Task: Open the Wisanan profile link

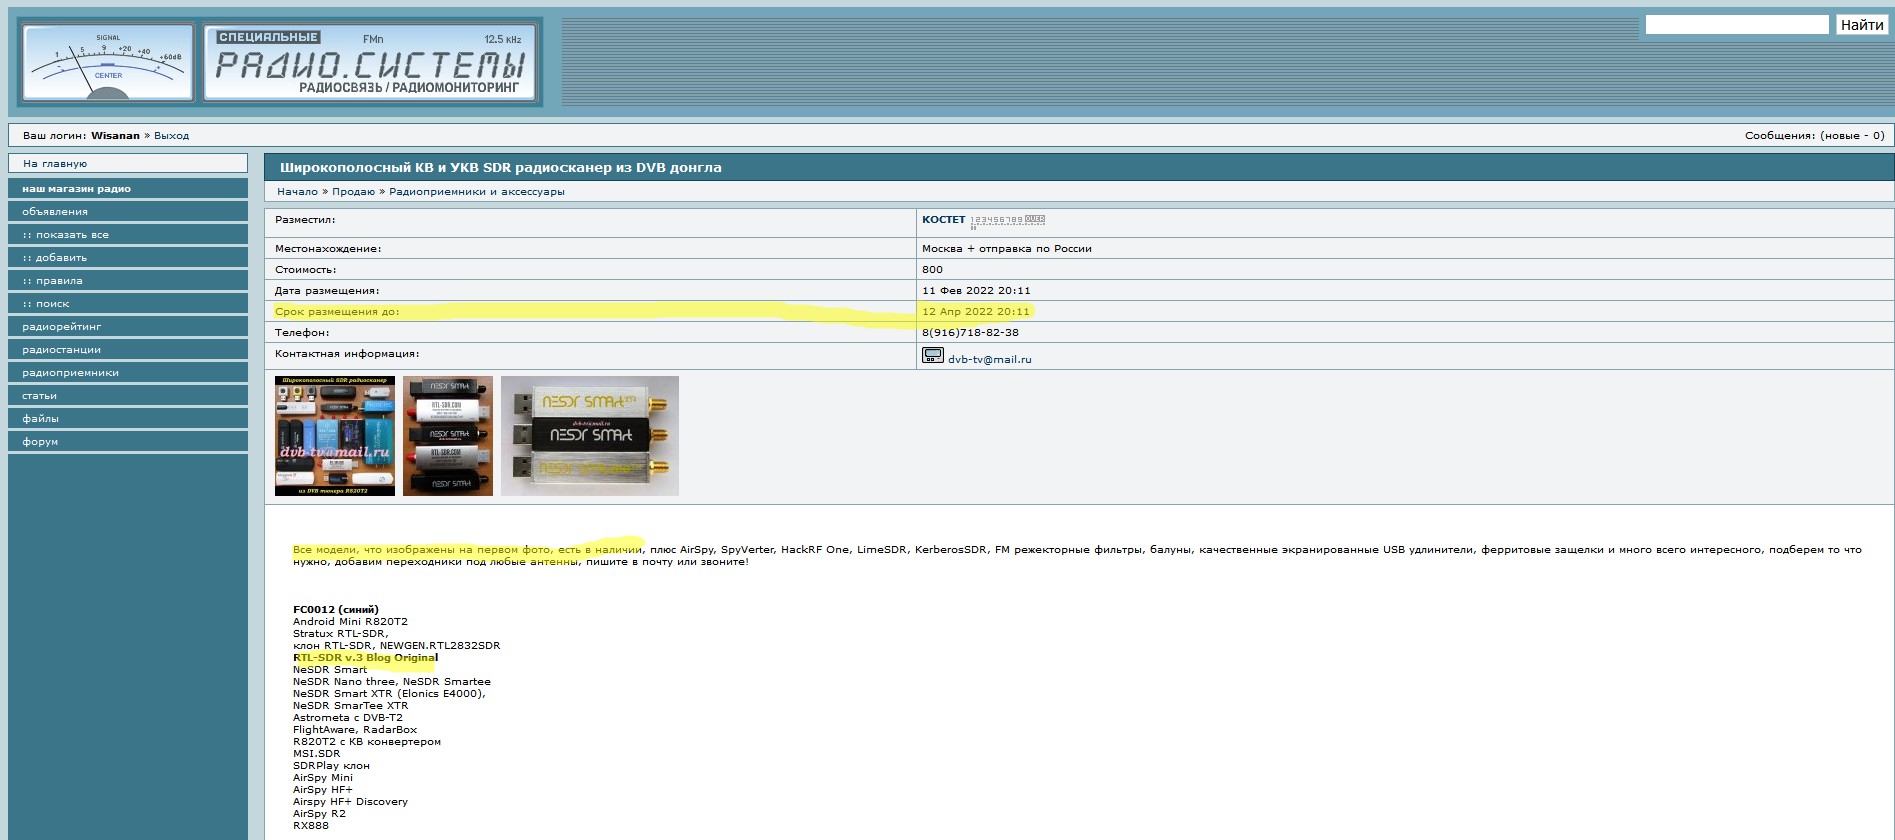Action: (115, 136)
